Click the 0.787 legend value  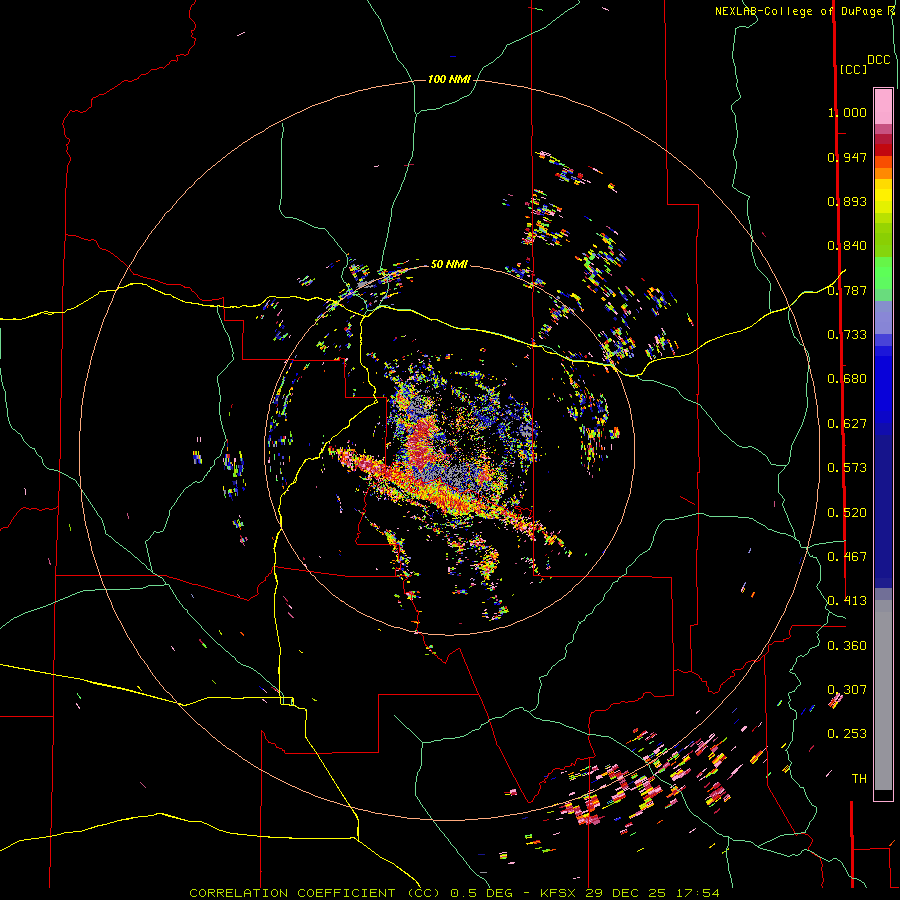[x=847, y=290]
